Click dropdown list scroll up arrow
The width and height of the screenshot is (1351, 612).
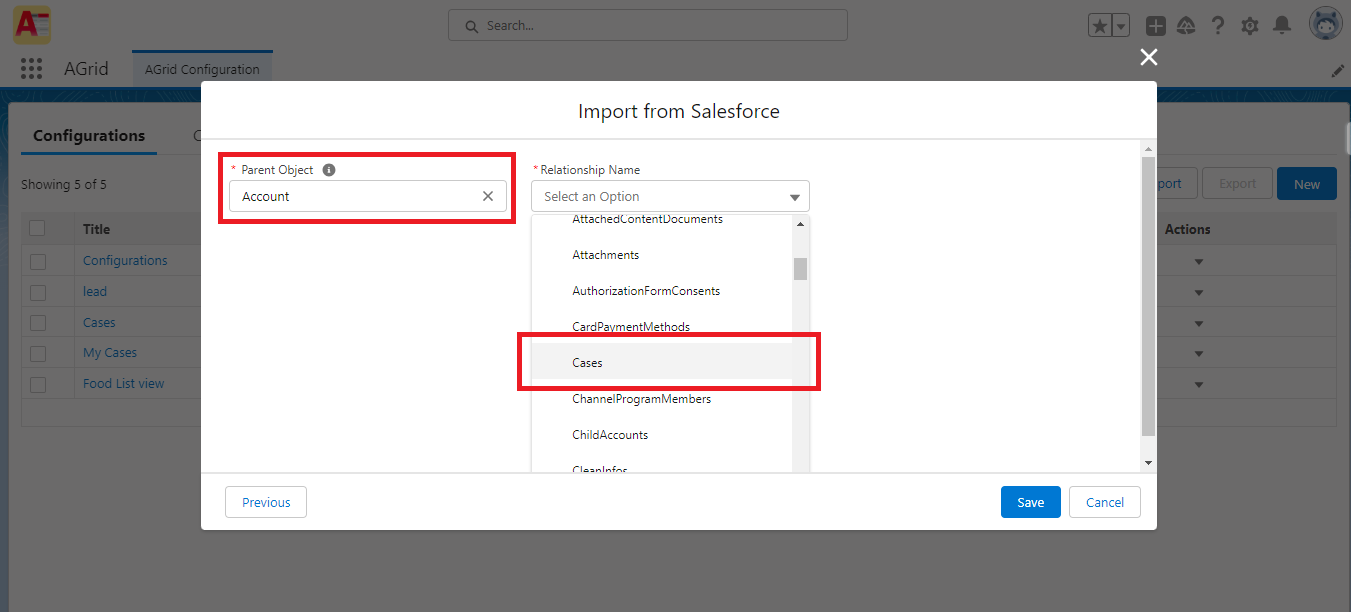tap(800, 224)
